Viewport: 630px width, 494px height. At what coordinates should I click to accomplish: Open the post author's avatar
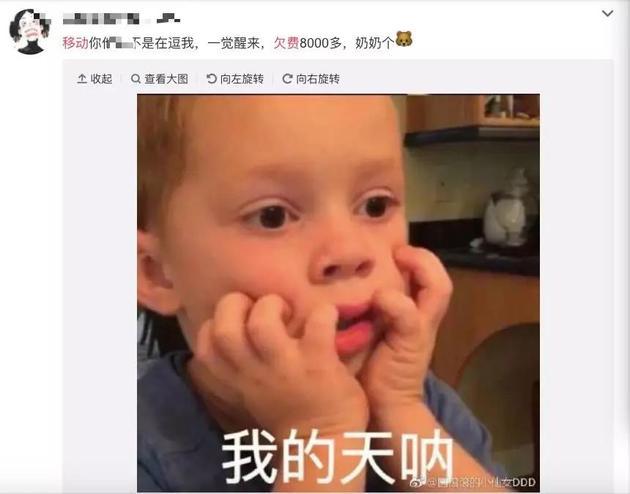30,31
